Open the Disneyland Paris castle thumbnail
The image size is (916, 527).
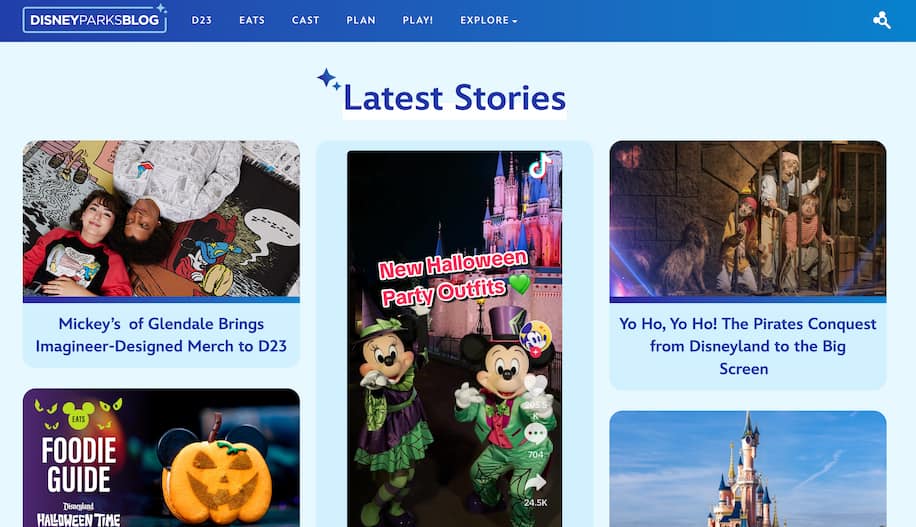(748, 469)
